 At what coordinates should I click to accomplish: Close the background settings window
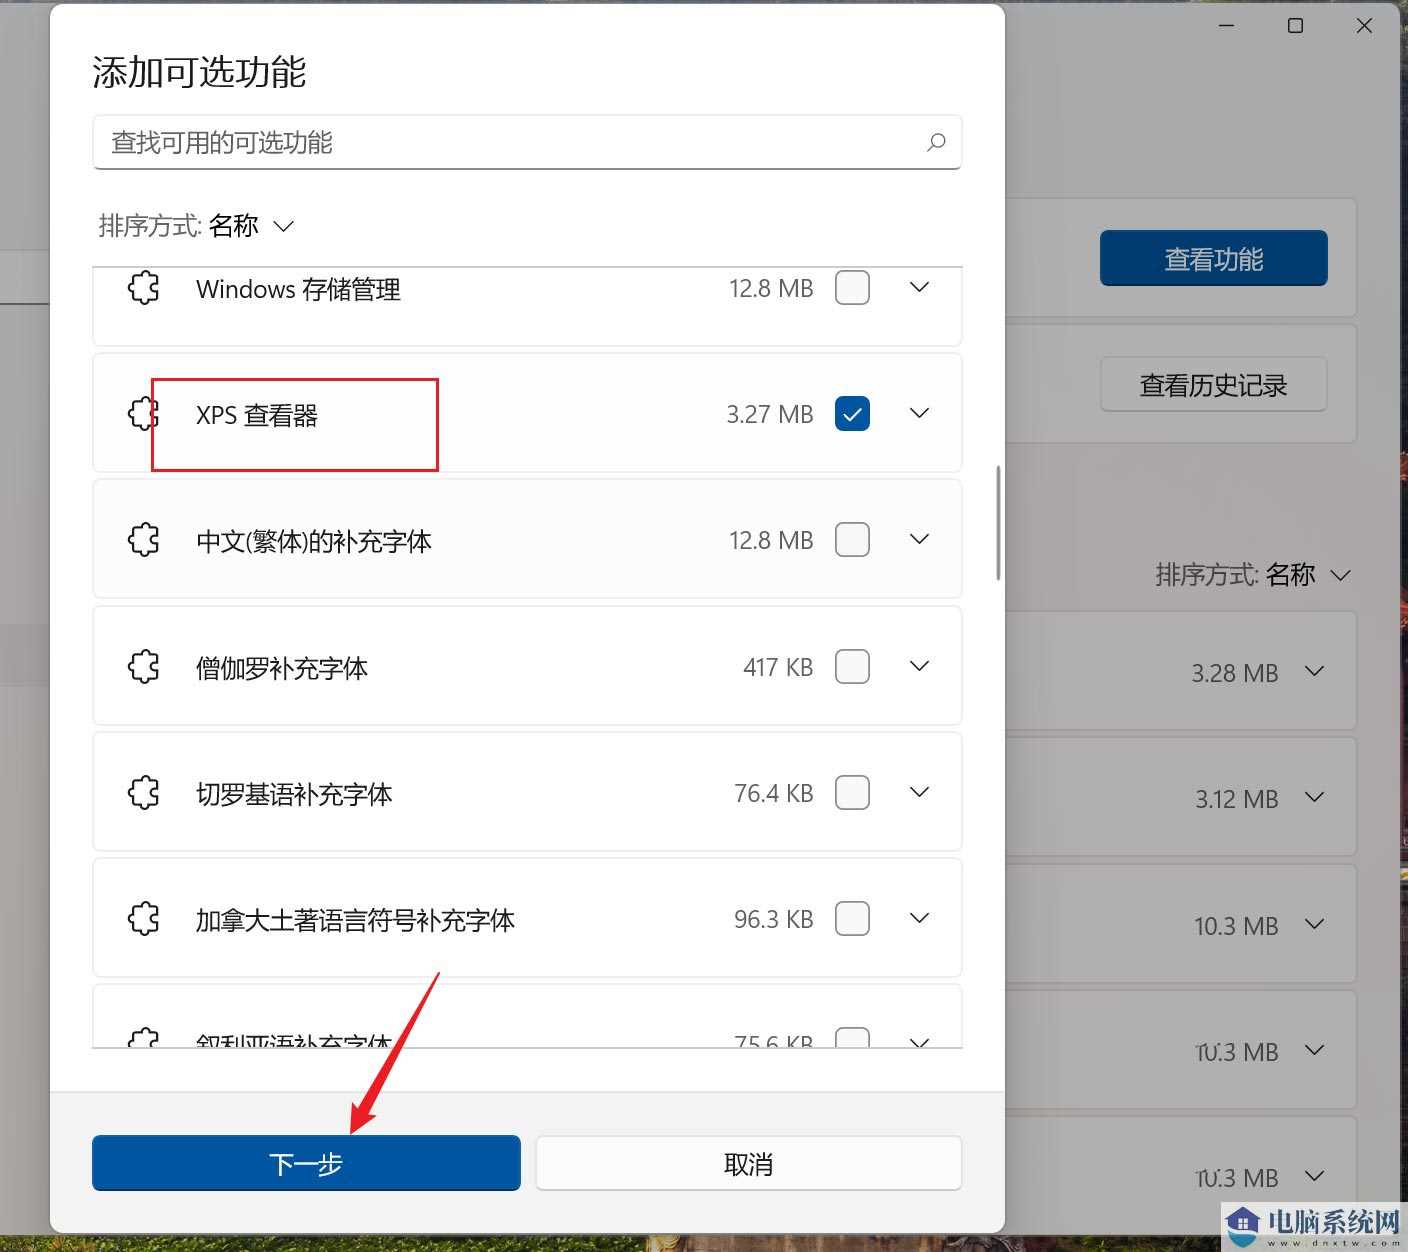pos(1364,26)
